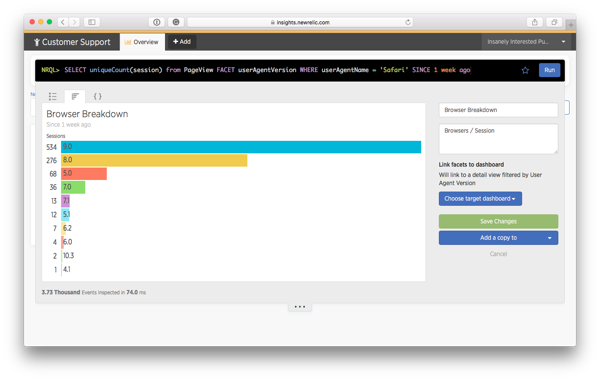Click the red 5.0 bar
Screen dimensions: 600x381
84,174
